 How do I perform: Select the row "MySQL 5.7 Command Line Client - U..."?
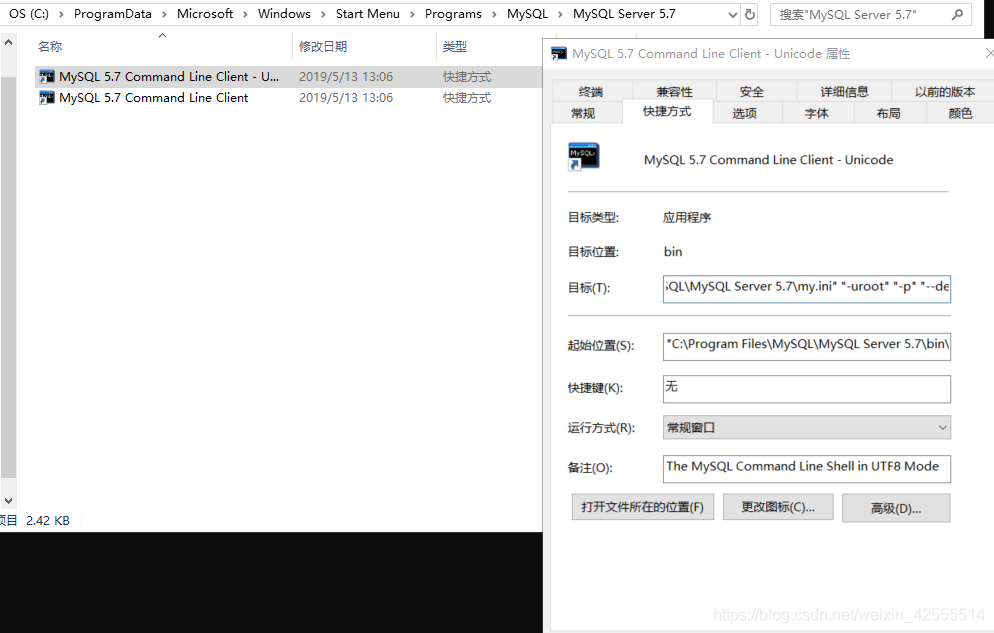289,77
